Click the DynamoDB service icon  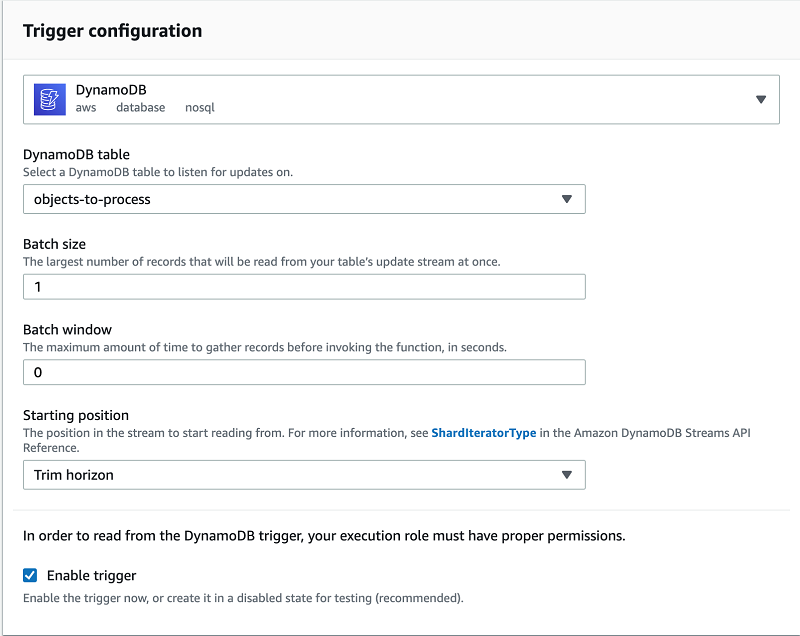48,98
